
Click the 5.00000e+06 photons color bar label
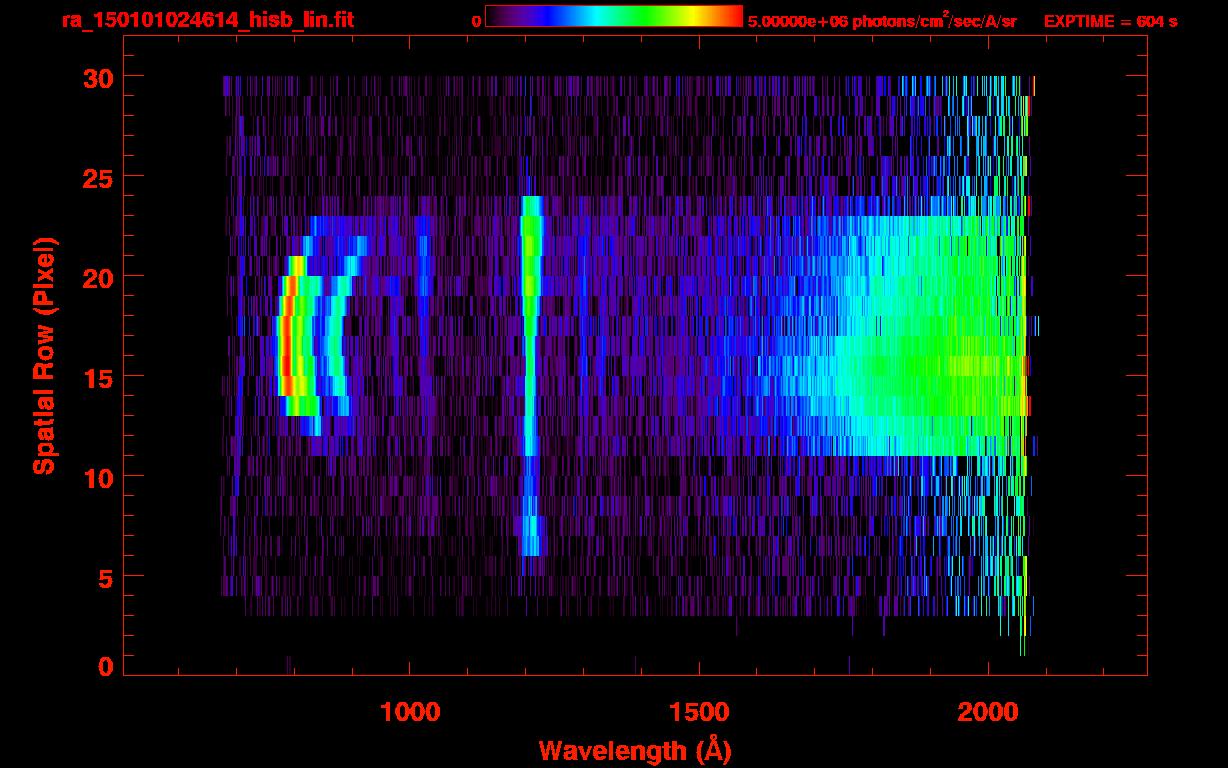pos(881,21)
